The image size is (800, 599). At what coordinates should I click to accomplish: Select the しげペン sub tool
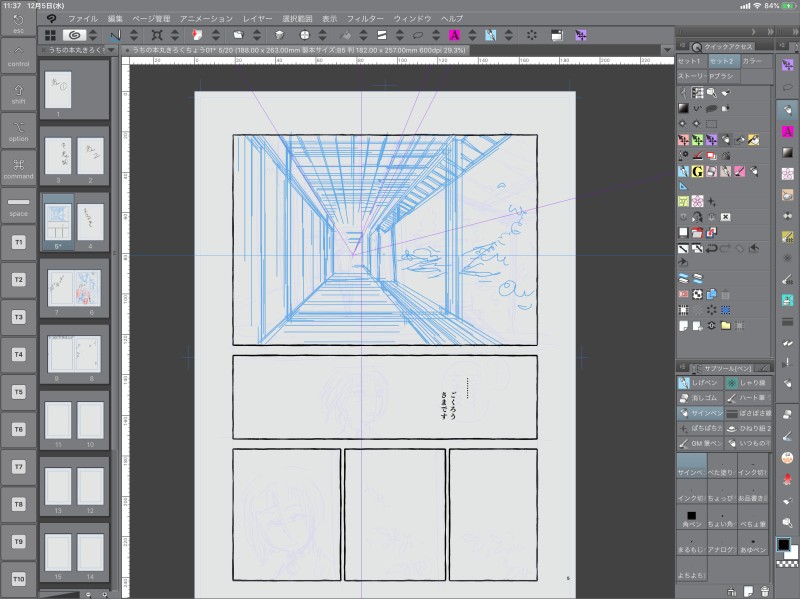700,383
